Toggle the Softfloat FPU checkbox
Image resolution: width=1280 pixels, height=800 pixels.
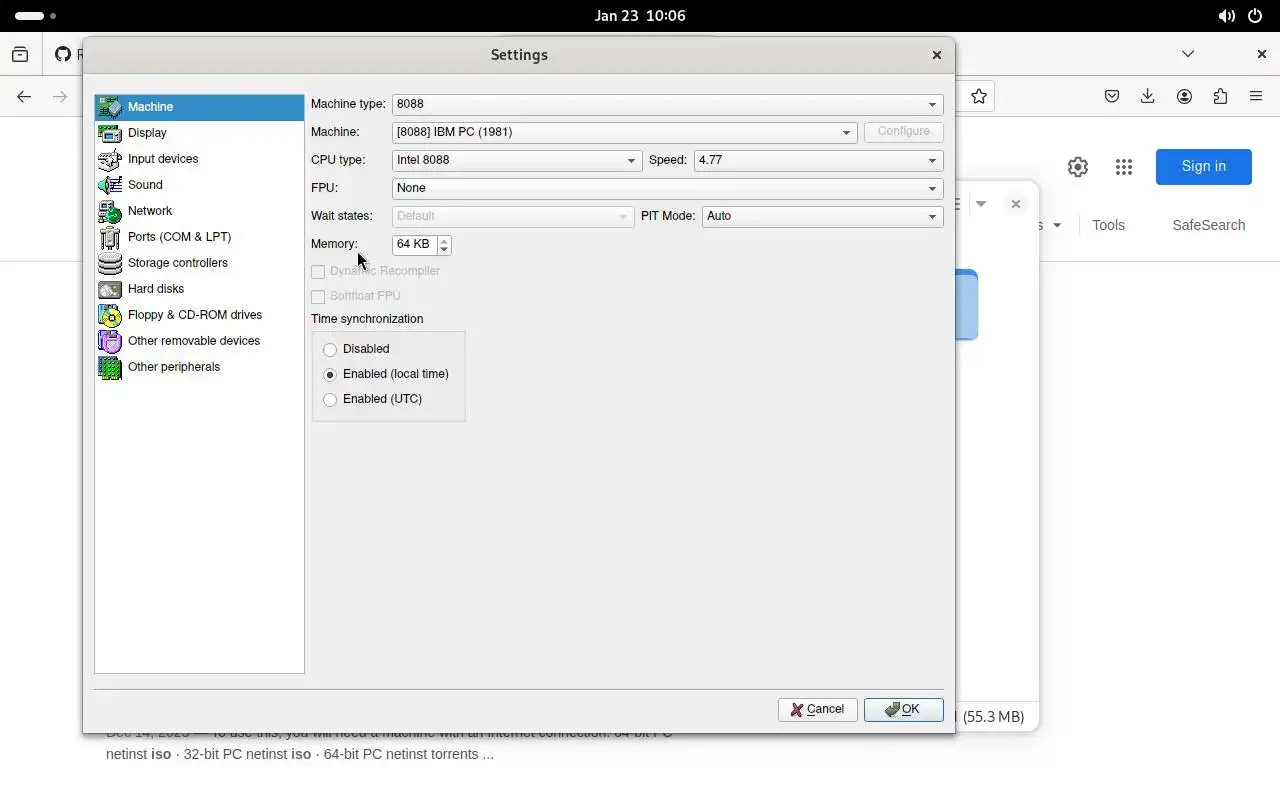(318, 297)
